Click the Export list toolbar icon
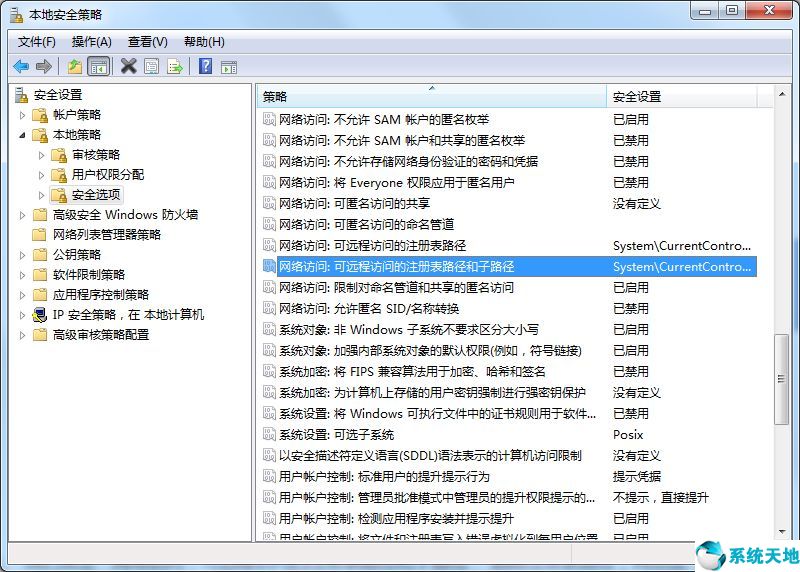Screen dimensions: 800x572 pyautogui.click(x=175, y=66)
